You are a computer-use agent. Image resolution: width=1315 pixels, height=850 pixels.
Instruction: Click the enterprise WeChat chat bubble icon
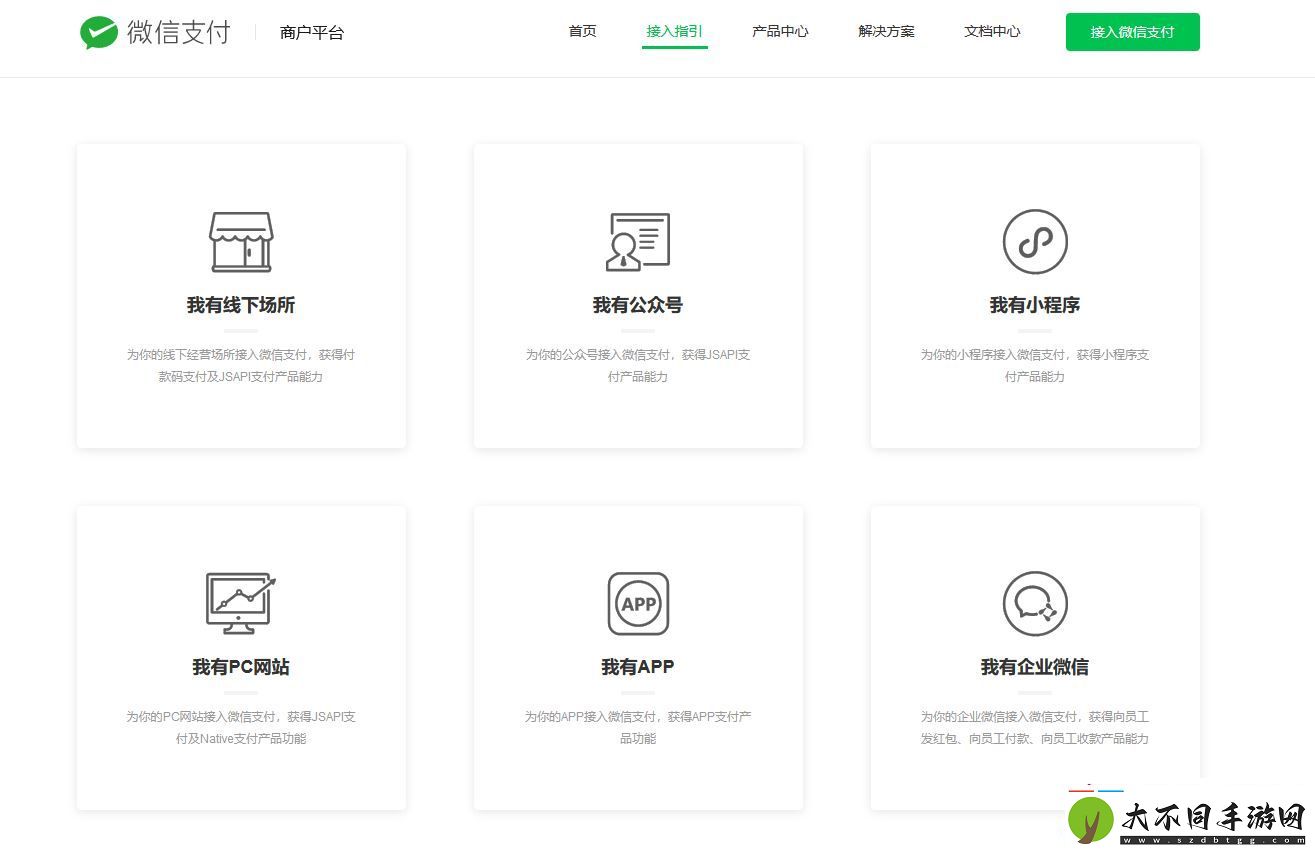(x=1035, y=603)
